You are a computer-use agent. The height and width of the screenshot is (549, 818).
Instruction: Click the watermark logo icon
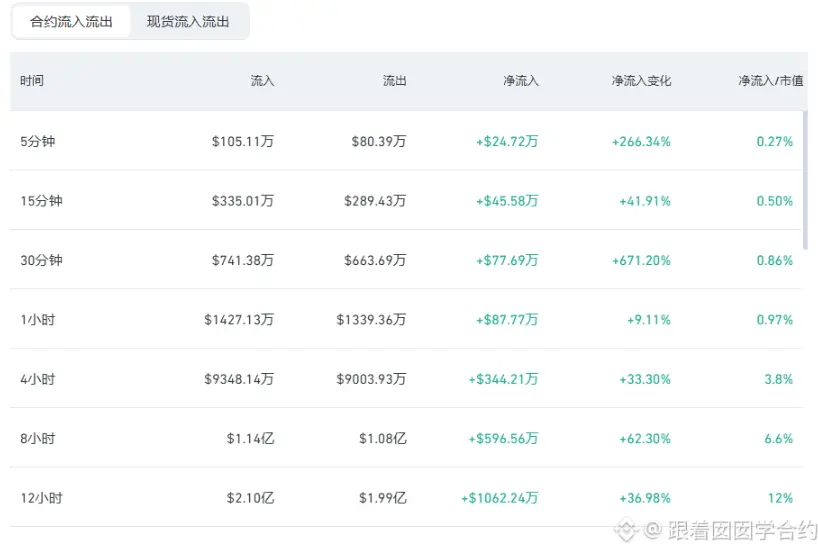626,530
